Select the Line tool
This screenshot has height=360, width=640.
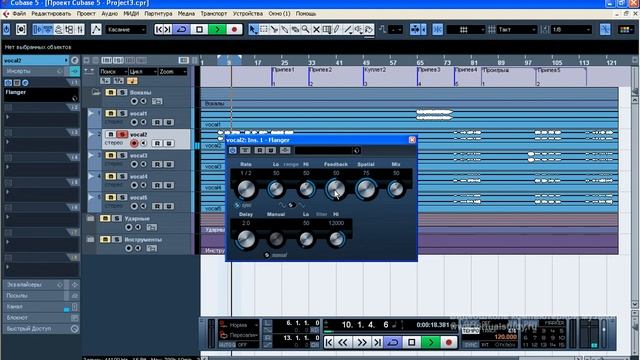pos(348,29)
